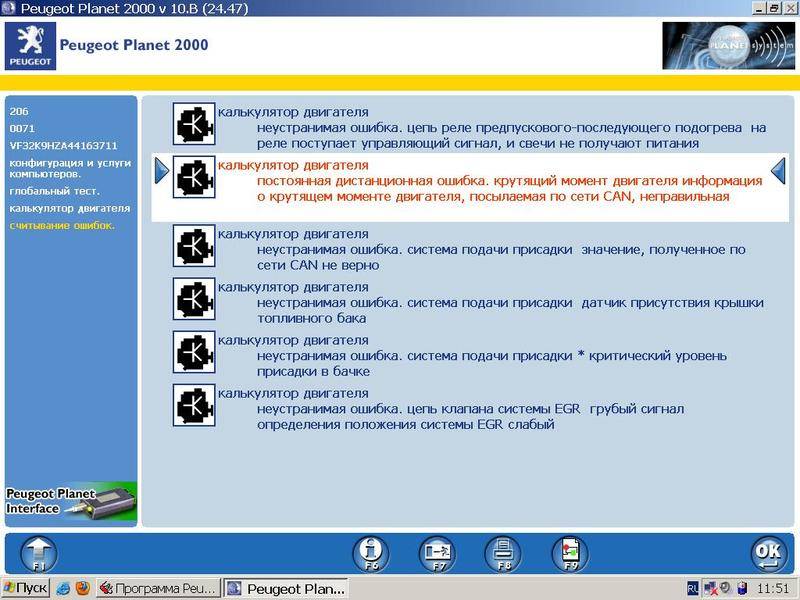
Task: Click engine icon for fuel cap sensor fault
Action: click(193, 299)
